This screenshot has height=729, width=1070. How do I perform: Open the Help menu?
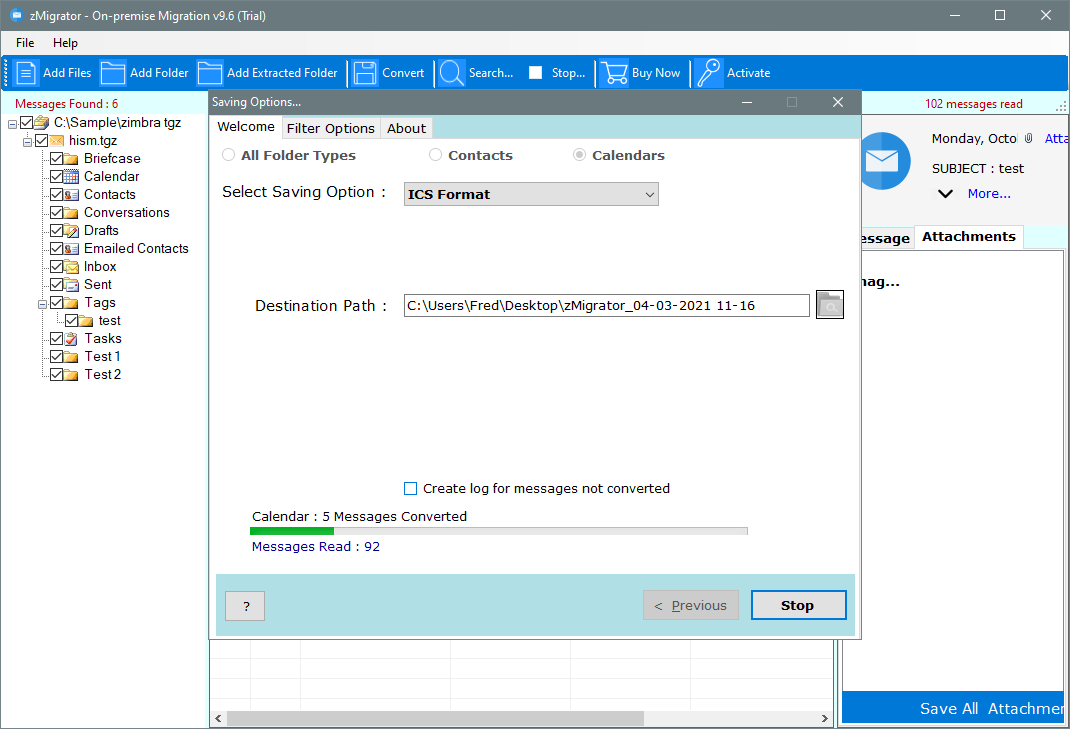[66, 43]
